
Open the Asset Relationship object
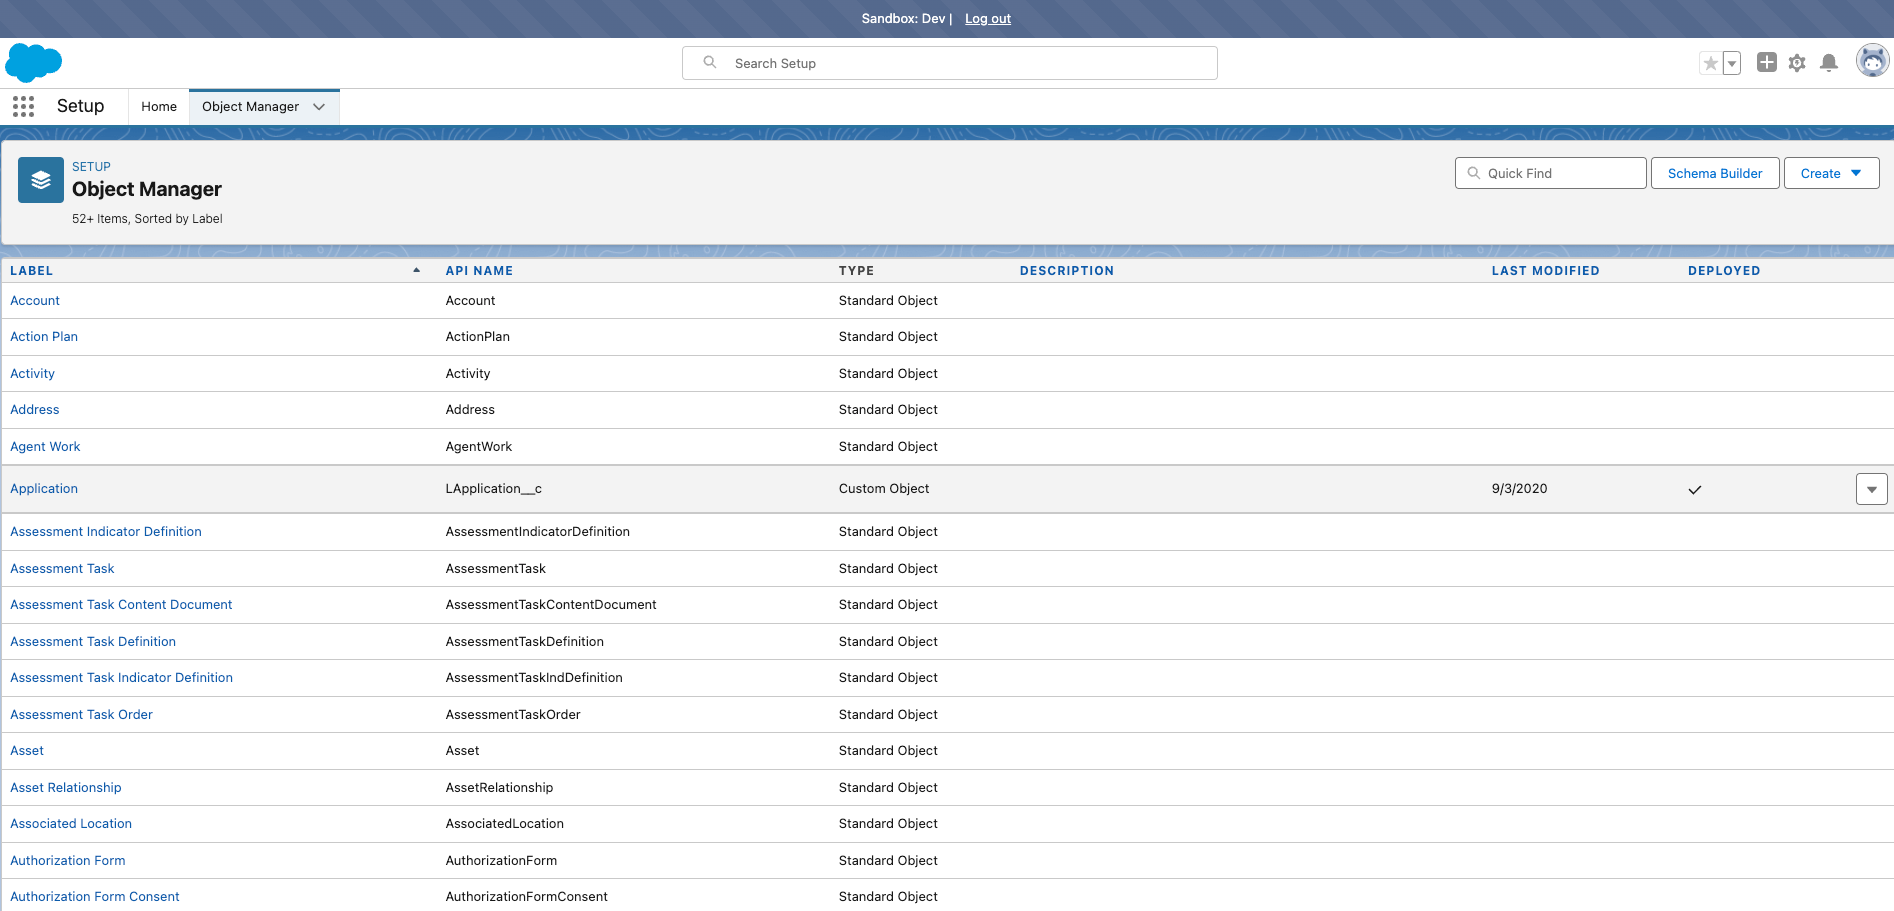[x=66, y=788]
